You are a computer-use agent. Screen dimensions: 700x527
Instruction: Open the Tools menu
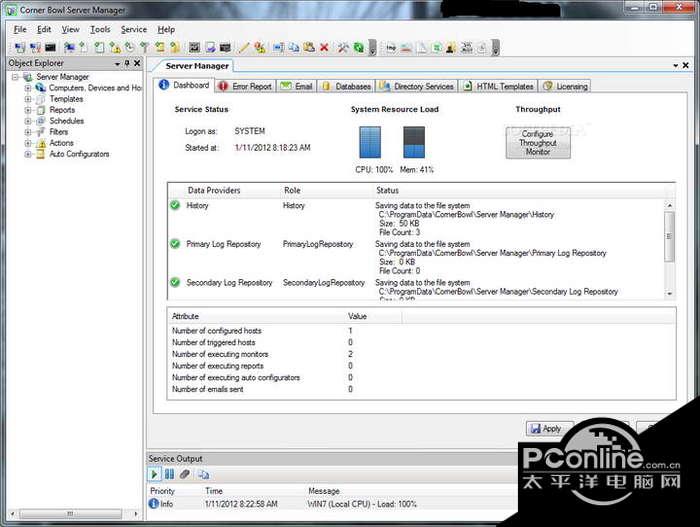100,29
